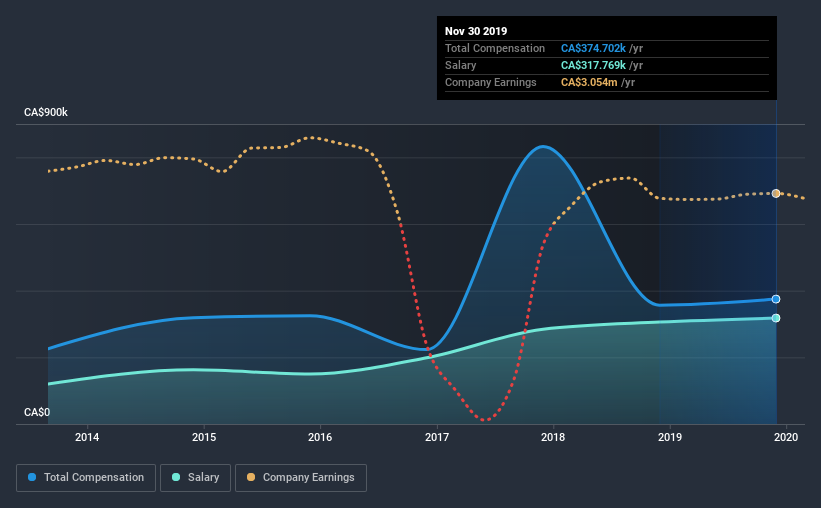The image size is (821, 508).
Task: Click the orange dot in Company Earnings legend
Action: tap(251, 477)
